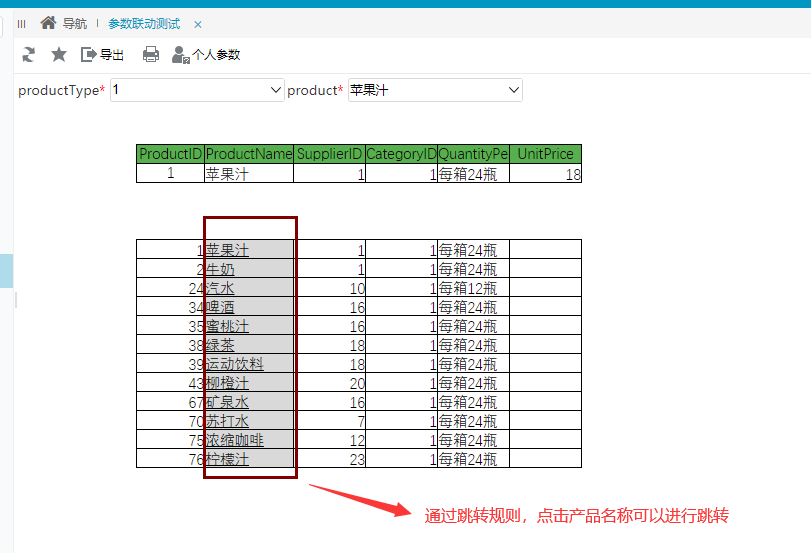Click the UnitPrice value 18
This screenshot has width=811, height=553.
546,174
